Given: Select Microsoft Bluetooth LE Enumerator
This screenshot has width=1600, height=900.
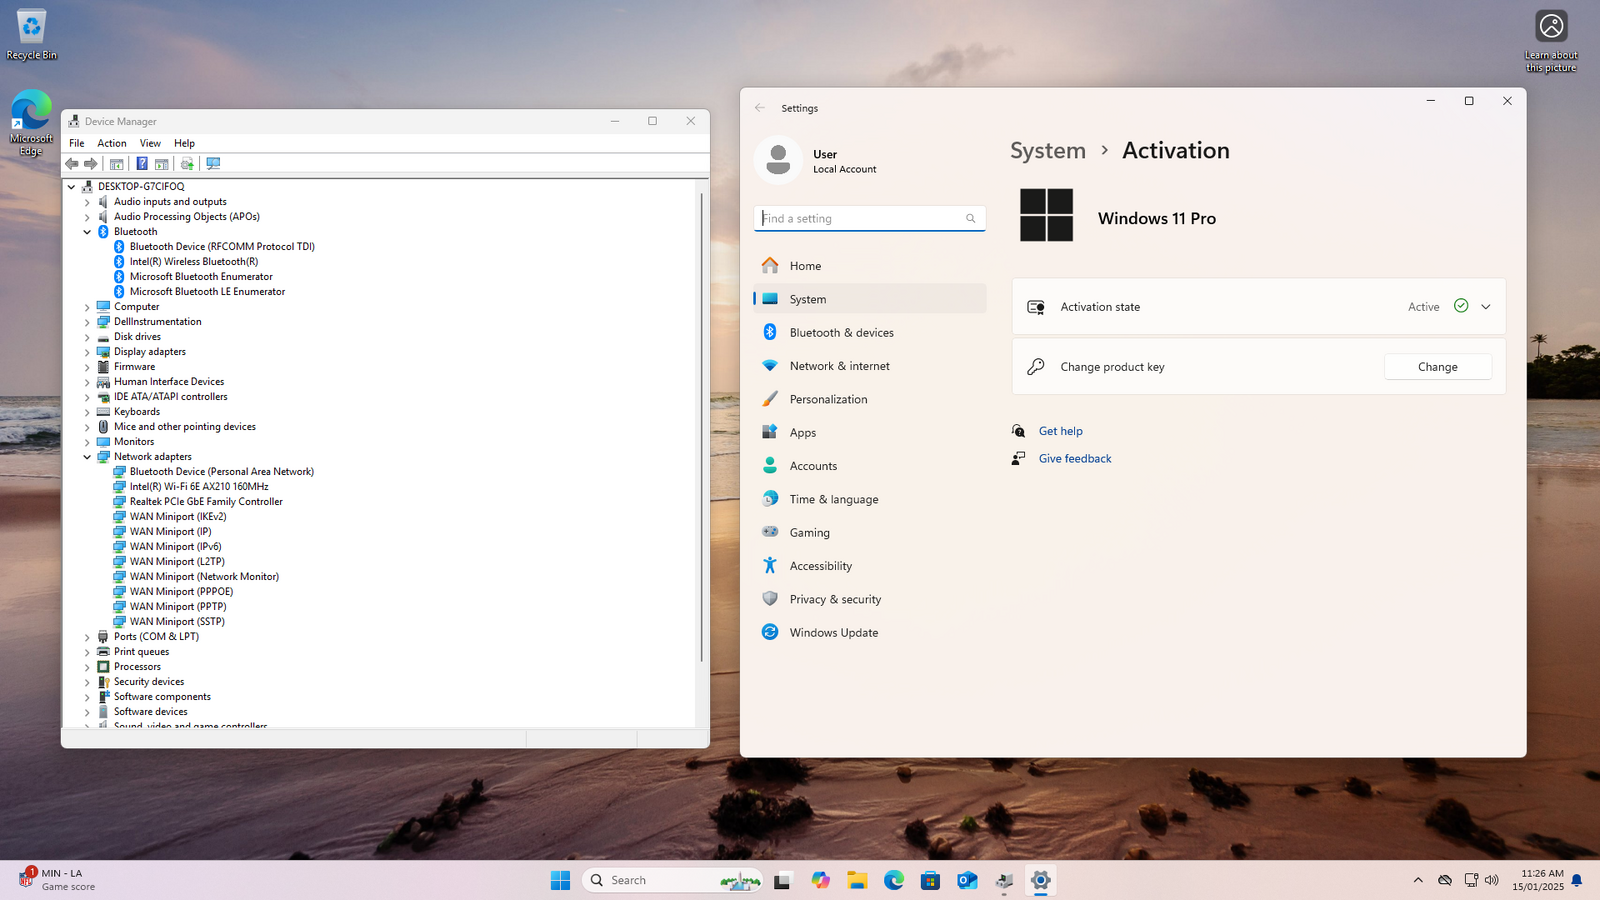Looking at the screenshot, I should click(207, 292).
